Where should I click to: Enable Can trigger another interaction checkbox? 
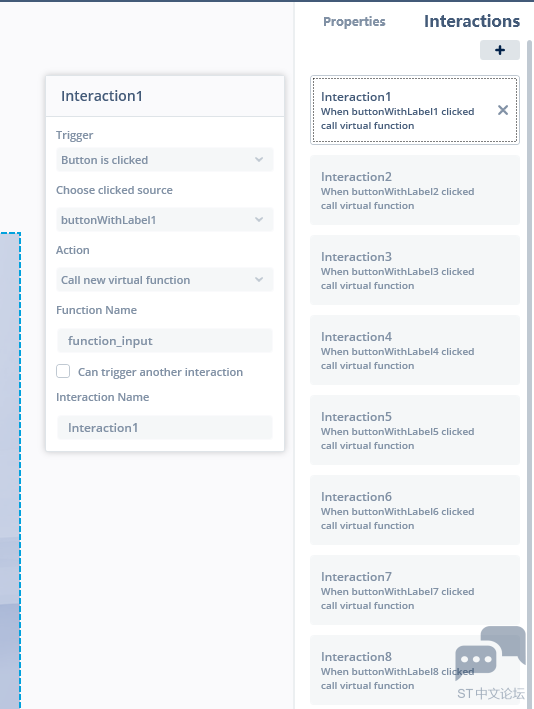tap(63, 371)
